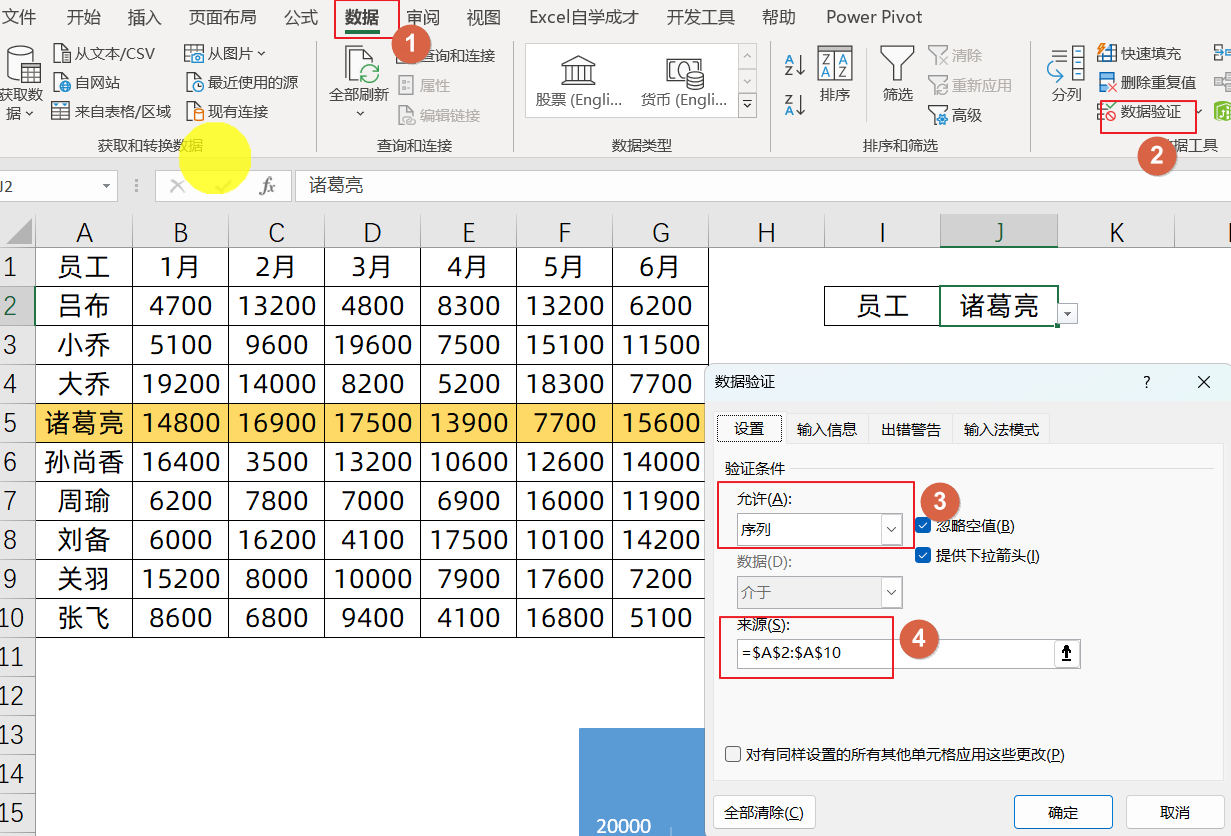Click Existing Connections (现有连接) icon

pyautogui.click(x=195, y=111)
